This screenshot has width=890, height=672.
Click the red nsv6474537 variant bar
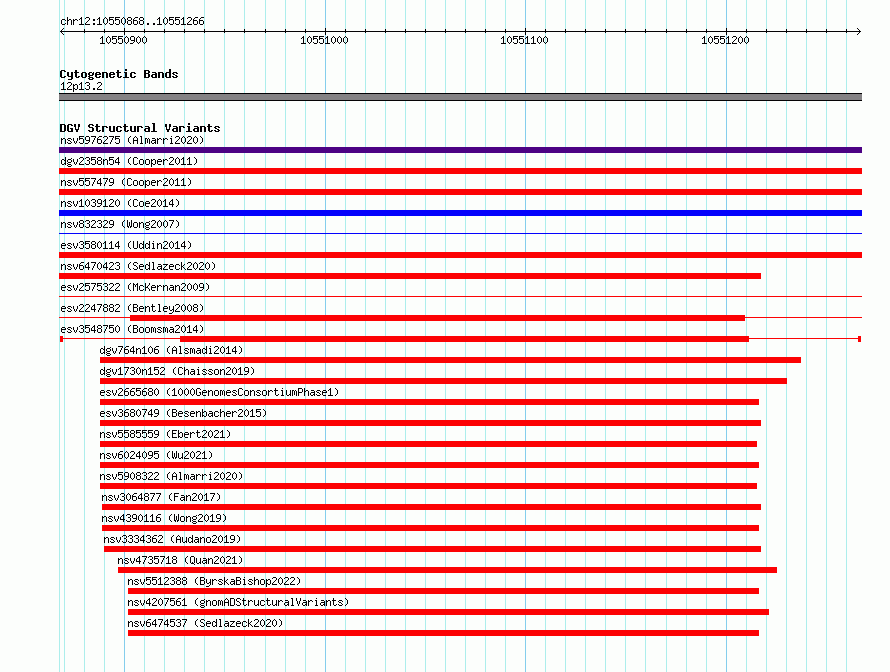point(443,633)
